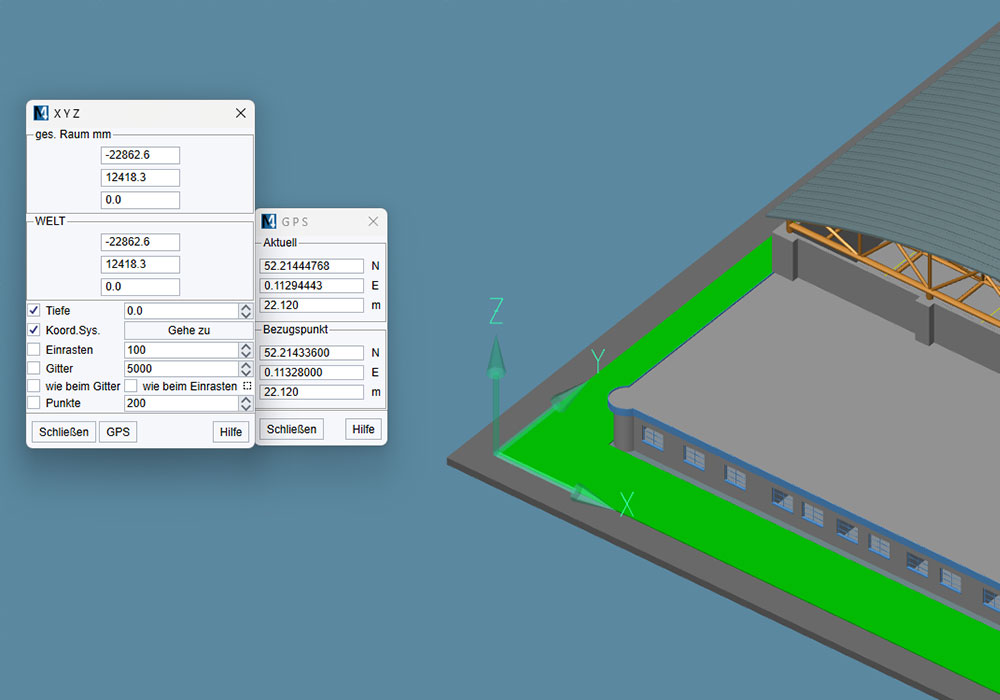This screenshot has width=1000, height=700.
Task: Tick the wie beim Gitter checkbox
Action: pos(34,386)
